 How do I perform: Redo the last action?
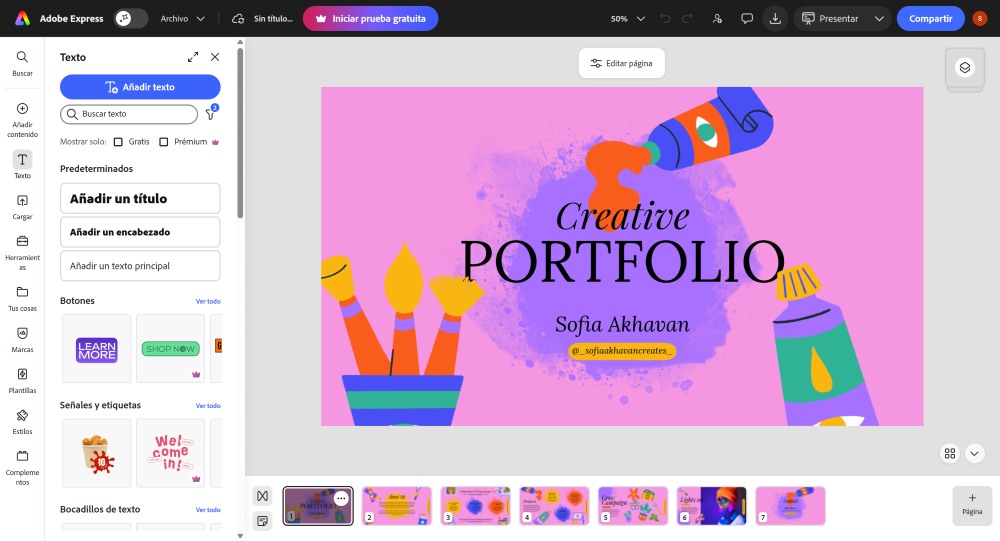point(688,19)
